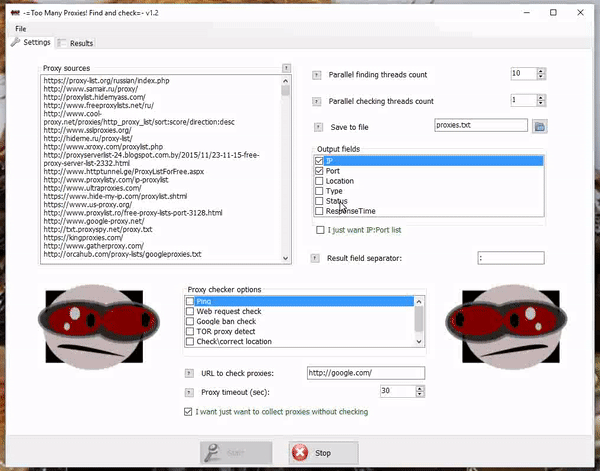The image size is (600, 471).
Task: Click the right masked face image
Action: (x=506, y=326)
